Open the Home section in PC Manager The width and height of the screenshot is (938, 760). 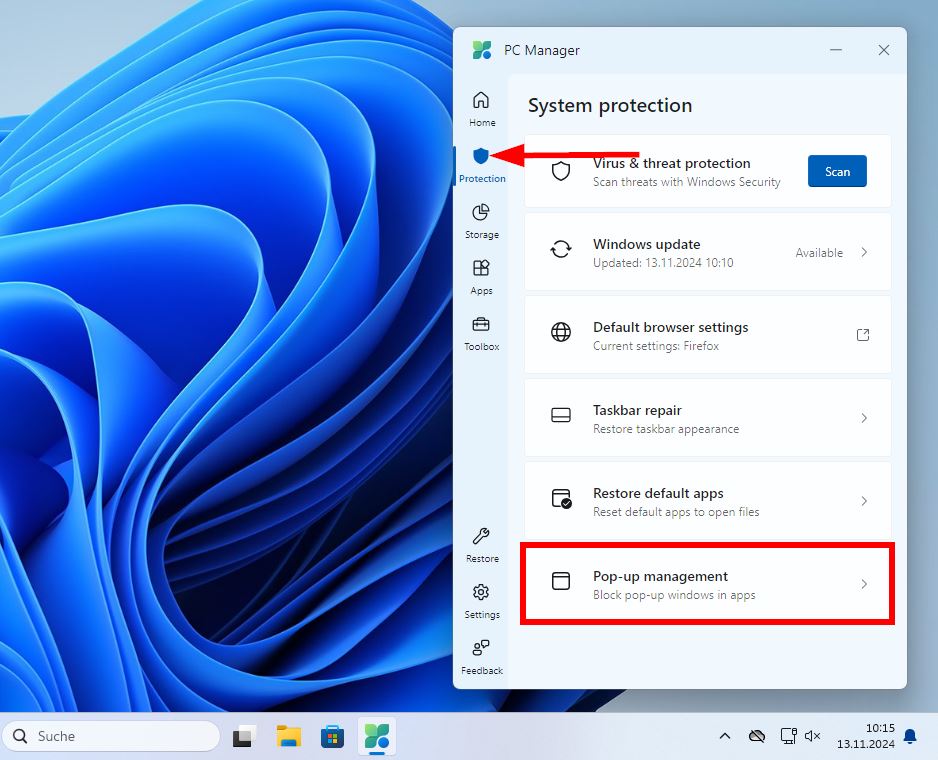[481, 105]
